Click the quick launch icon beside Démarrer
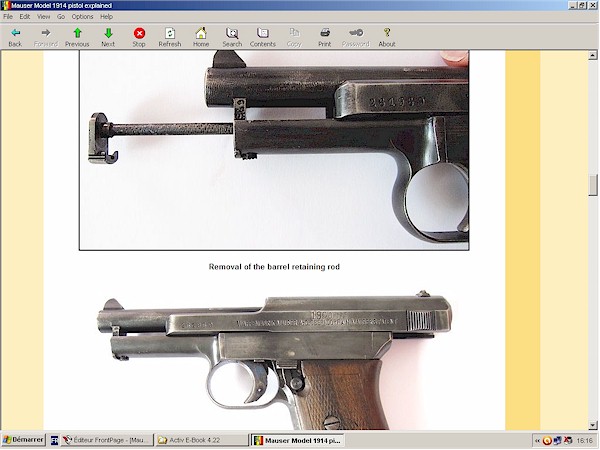This screenshot has width=600, height=450. pyautogui.click(x=54, y=440)
